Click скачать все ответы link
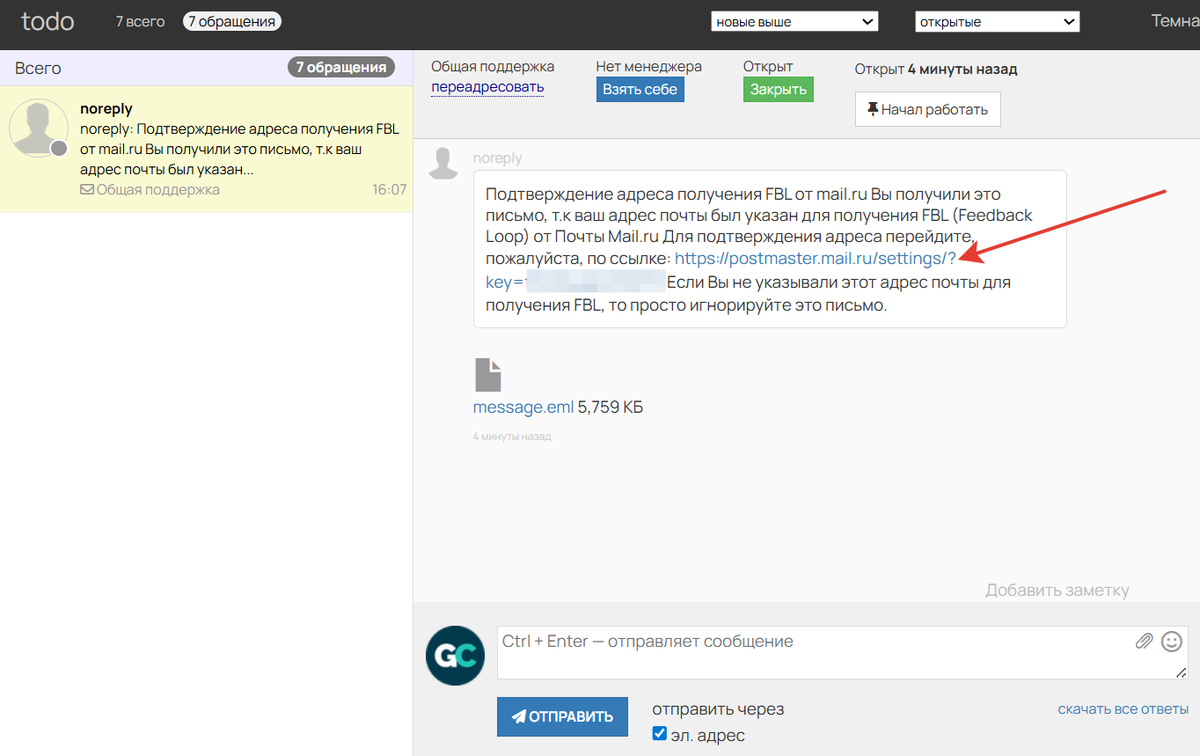Viewport: 1200px width, 756px height. [1122, 709]
